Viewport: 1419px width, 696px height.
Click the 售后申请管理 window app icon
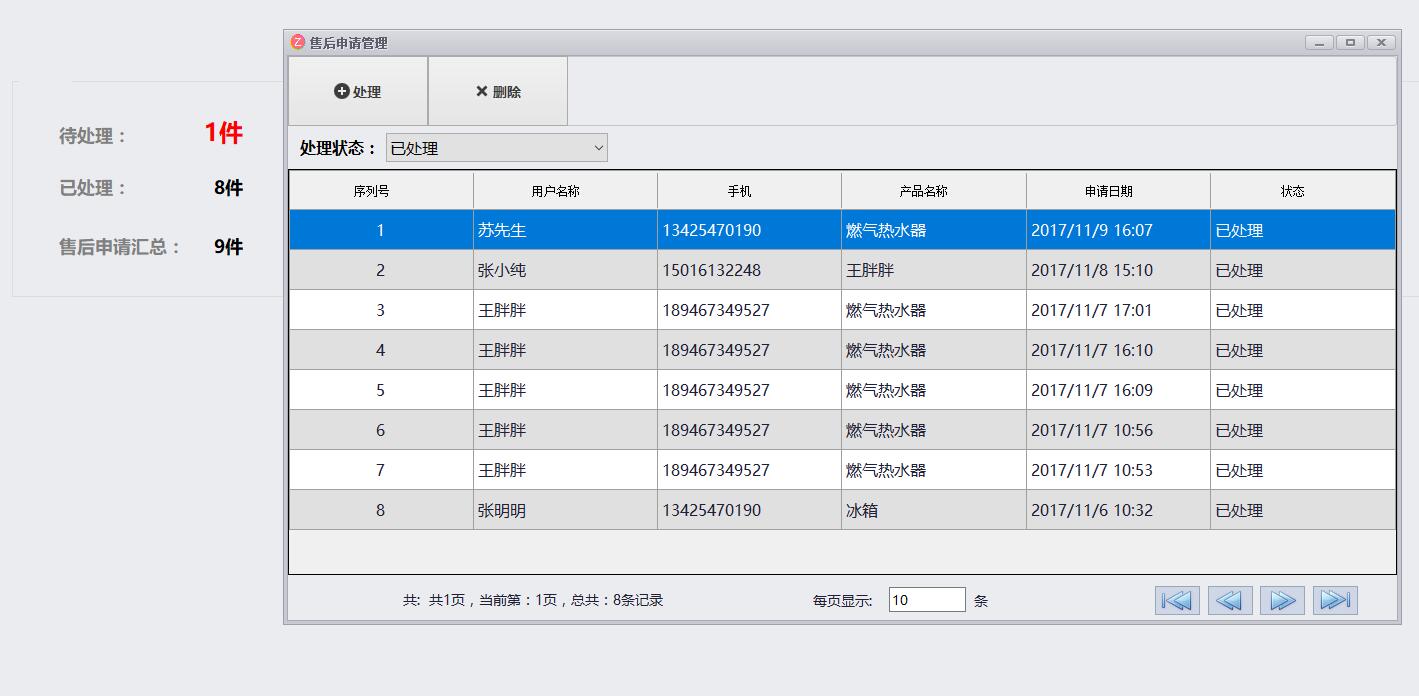(297, 42)
